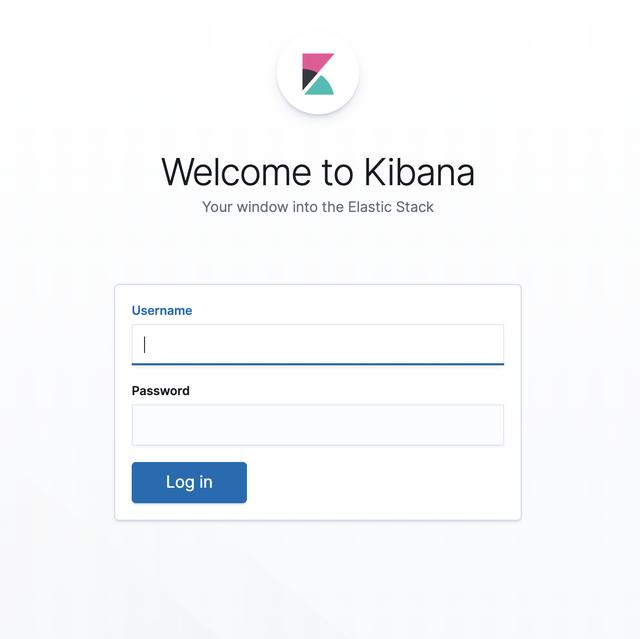
Task: Click the teal bottom segment of the Kibana logo
Action: pos(320,87)
